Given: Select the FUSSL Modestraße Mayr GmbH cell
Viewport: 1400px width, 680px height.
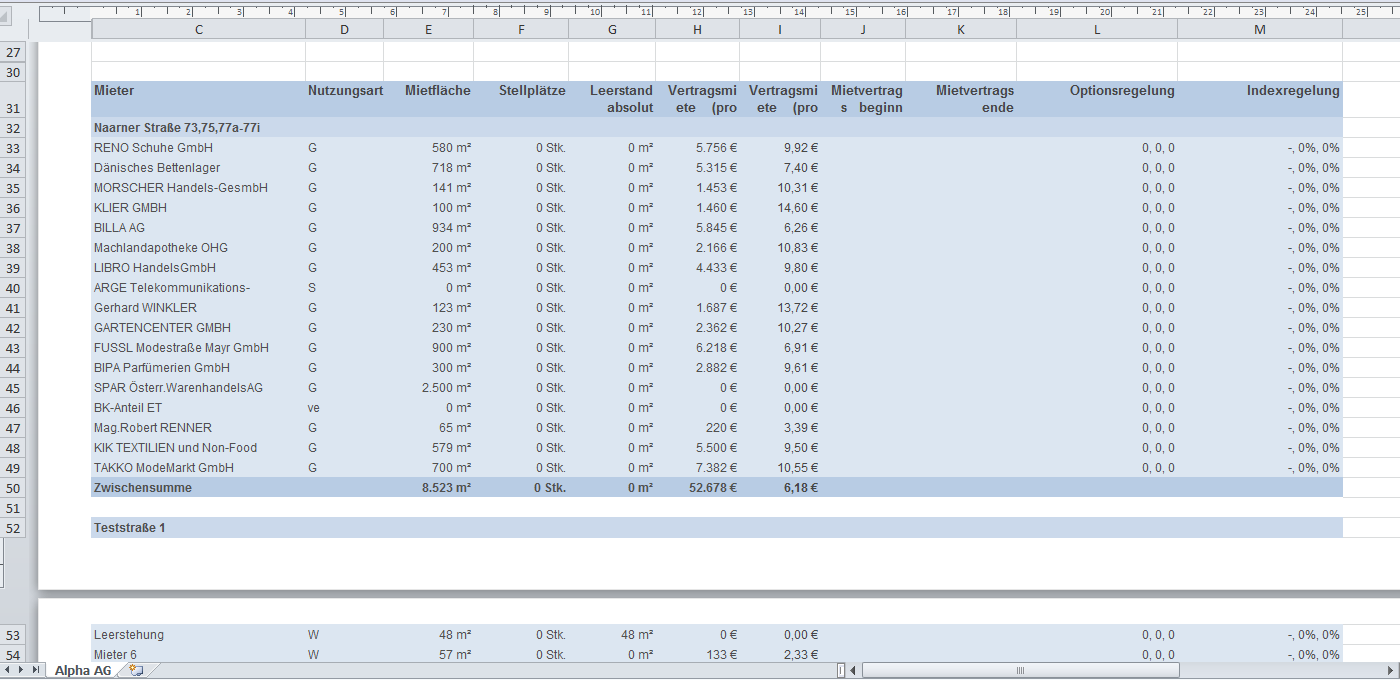Looking at the screenshot, I should 198,348.
